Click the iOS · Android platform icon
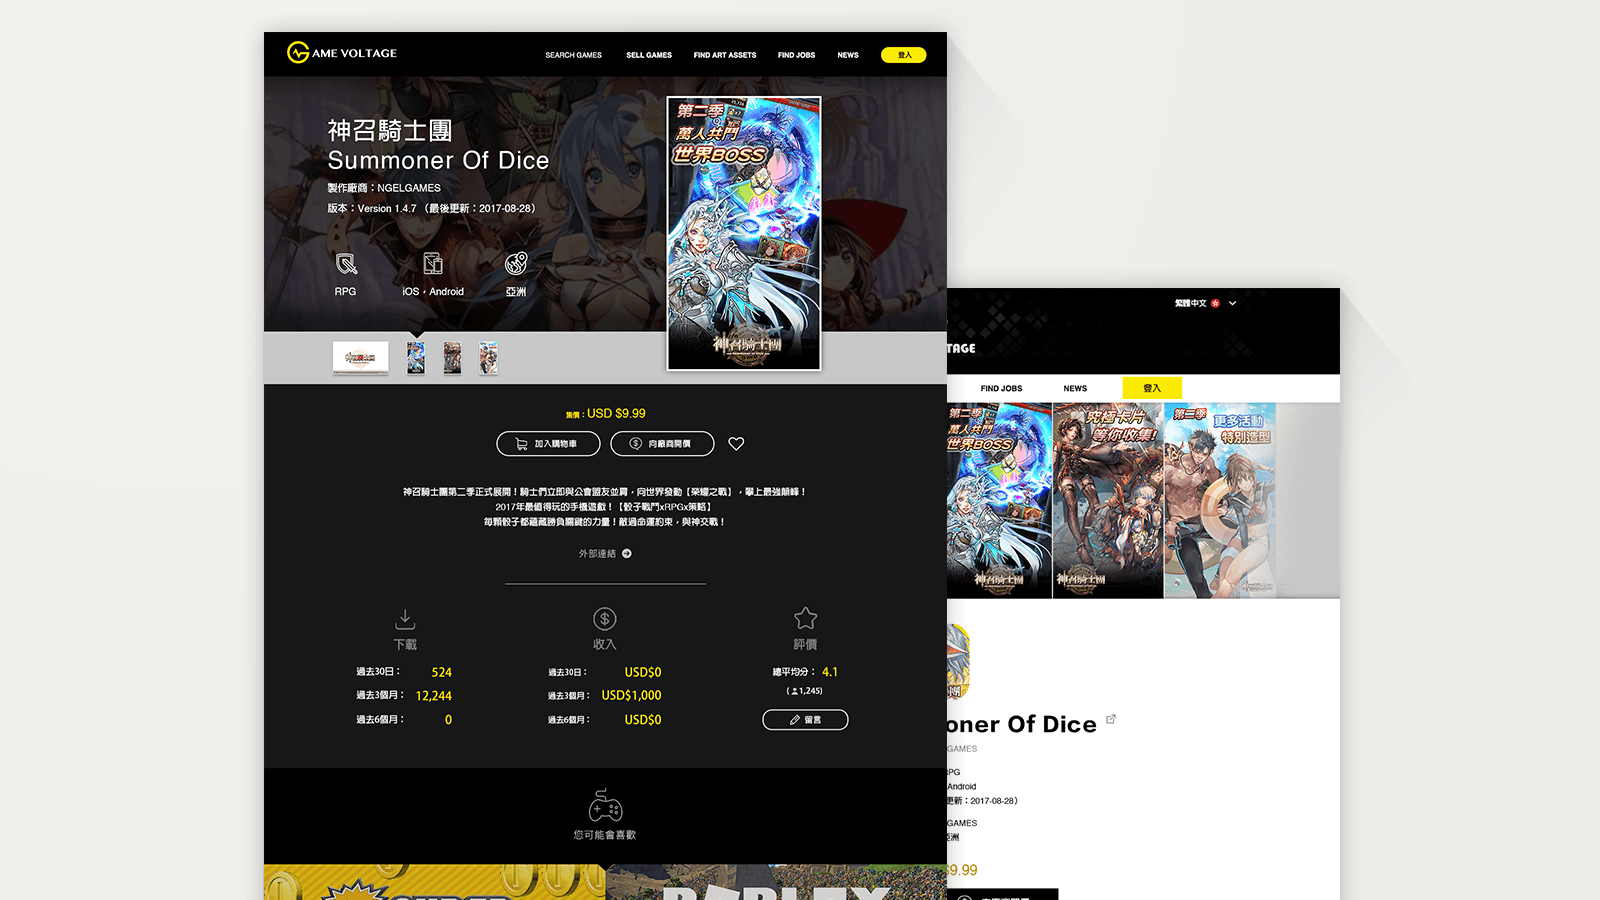The image size is (1600, 900). [x=433, y=264]
